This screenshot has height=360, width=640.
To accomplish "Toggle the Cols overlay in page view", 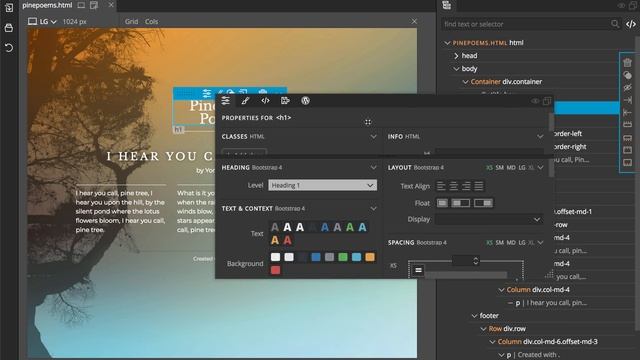I will pyautogui.click(x=151, y=22).
